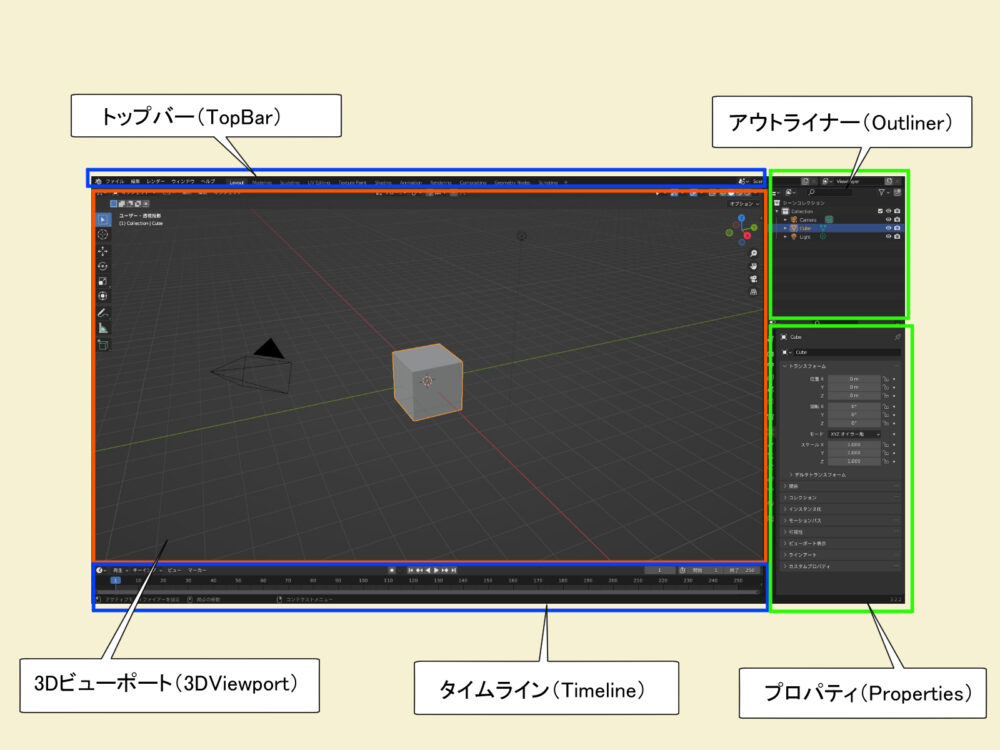Open the ファイル menu
This screenshot has height=750, width=1000.
115,182
